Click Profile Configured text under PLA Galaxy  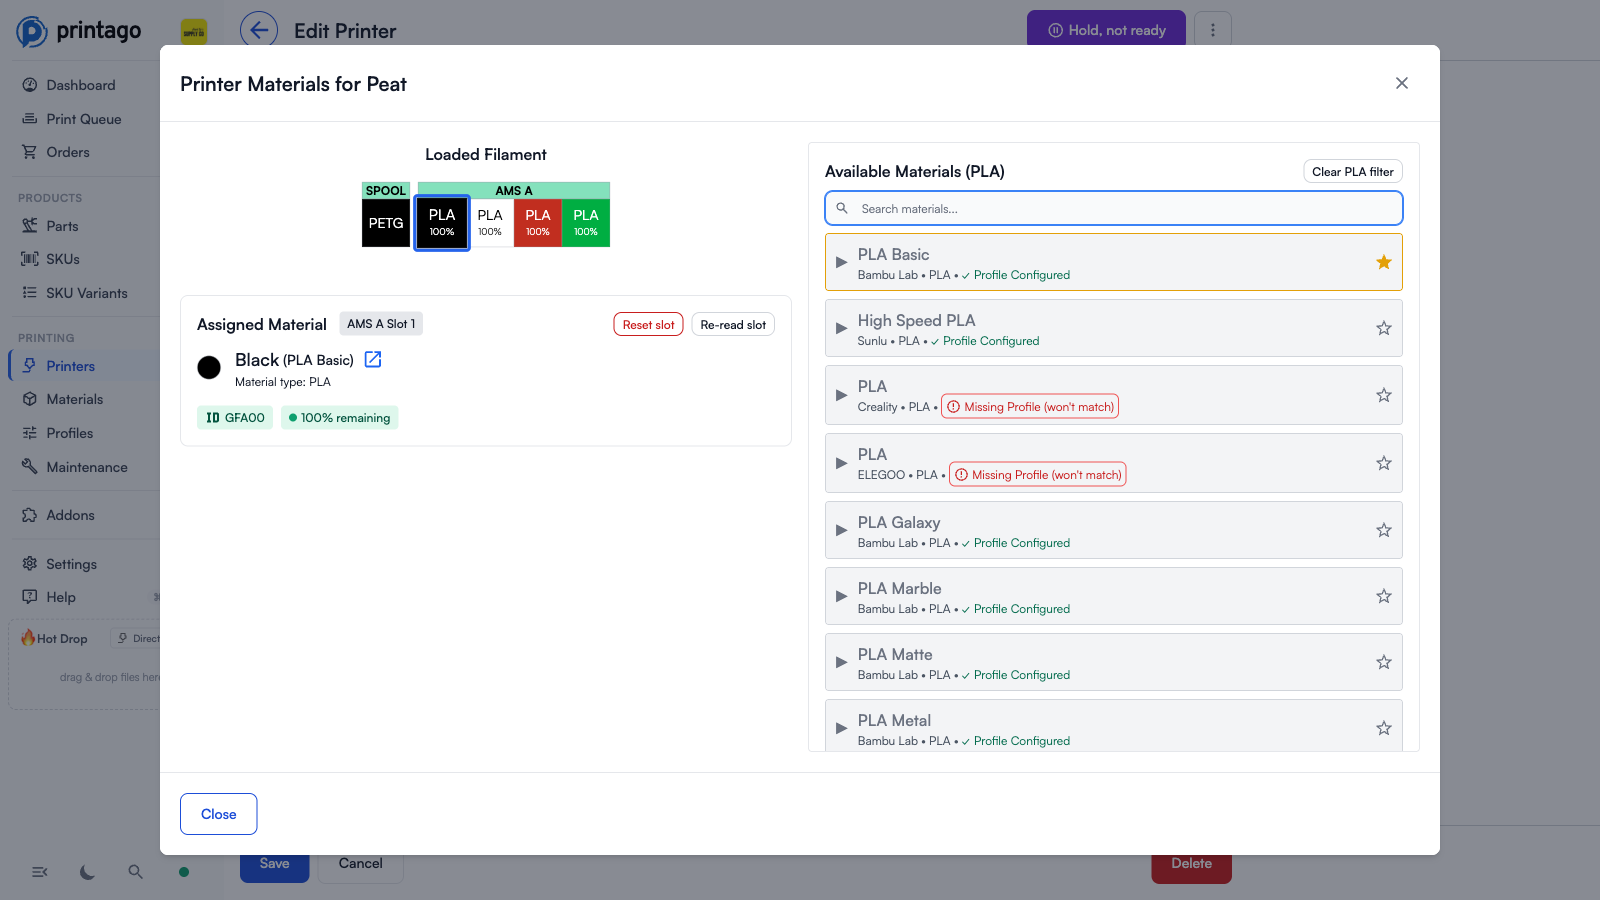tap(1022, 543)
